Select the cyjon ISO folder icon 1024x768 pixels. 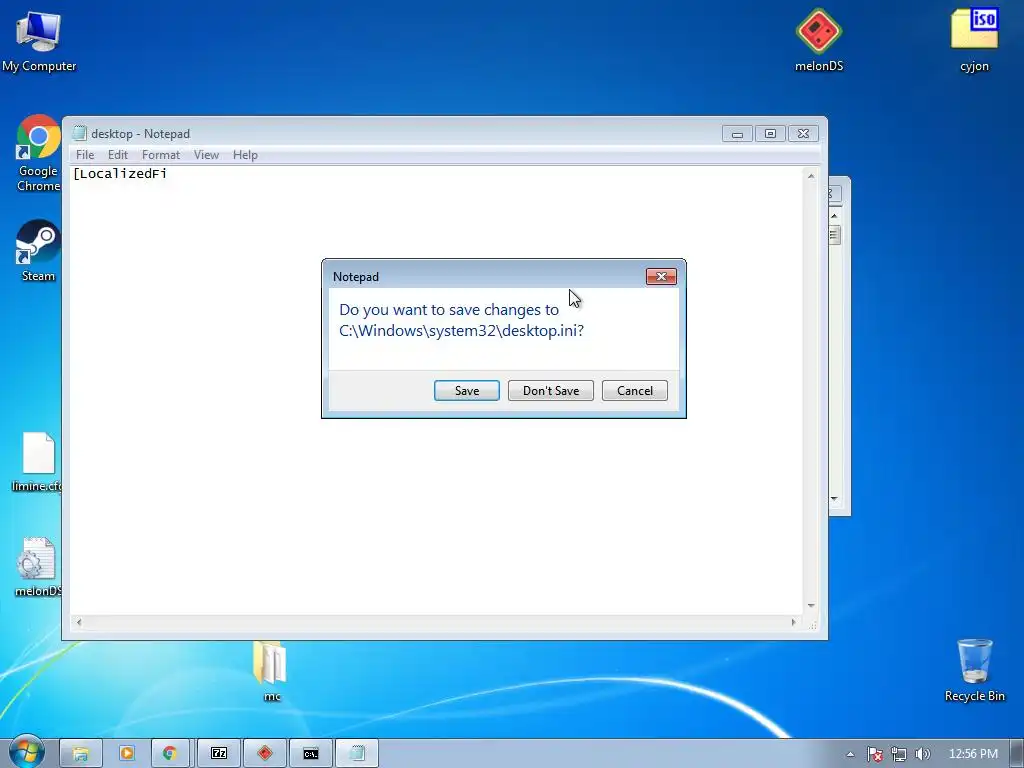[974, 40]
